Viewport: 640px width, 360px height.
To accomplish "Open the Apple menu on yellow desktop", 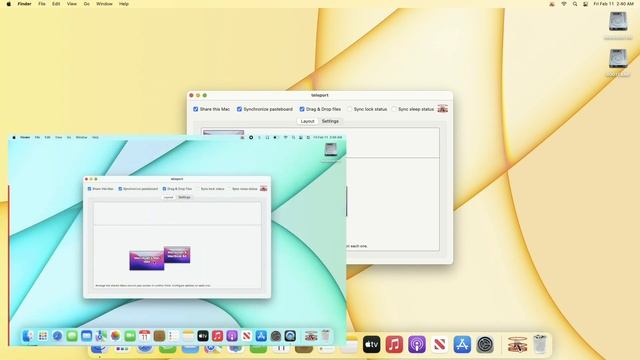I will [x=9, y=4].
